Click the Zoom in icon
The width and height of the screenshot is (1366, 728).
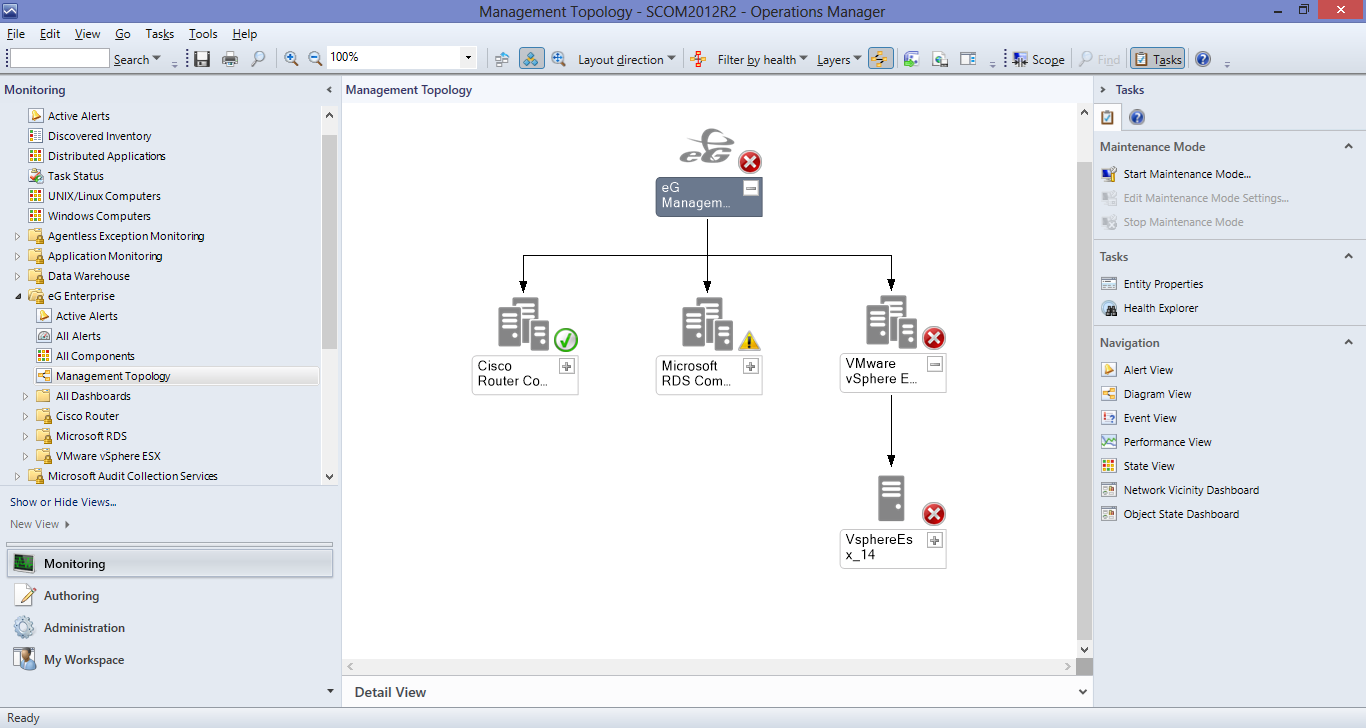291,59
